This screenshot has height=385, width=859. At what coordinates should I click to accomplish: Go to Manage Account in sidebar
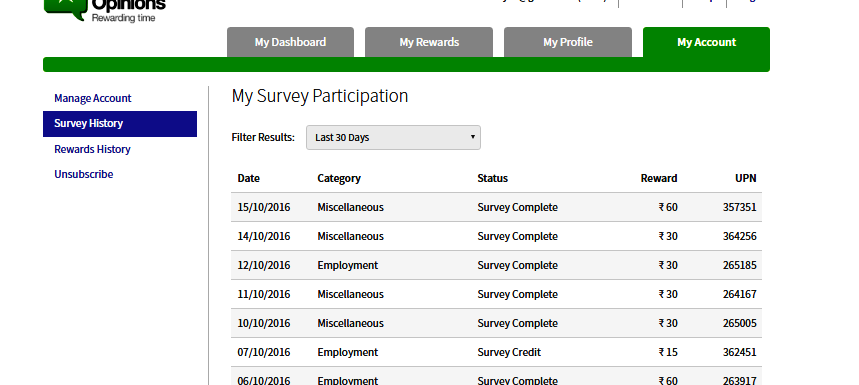93,99
